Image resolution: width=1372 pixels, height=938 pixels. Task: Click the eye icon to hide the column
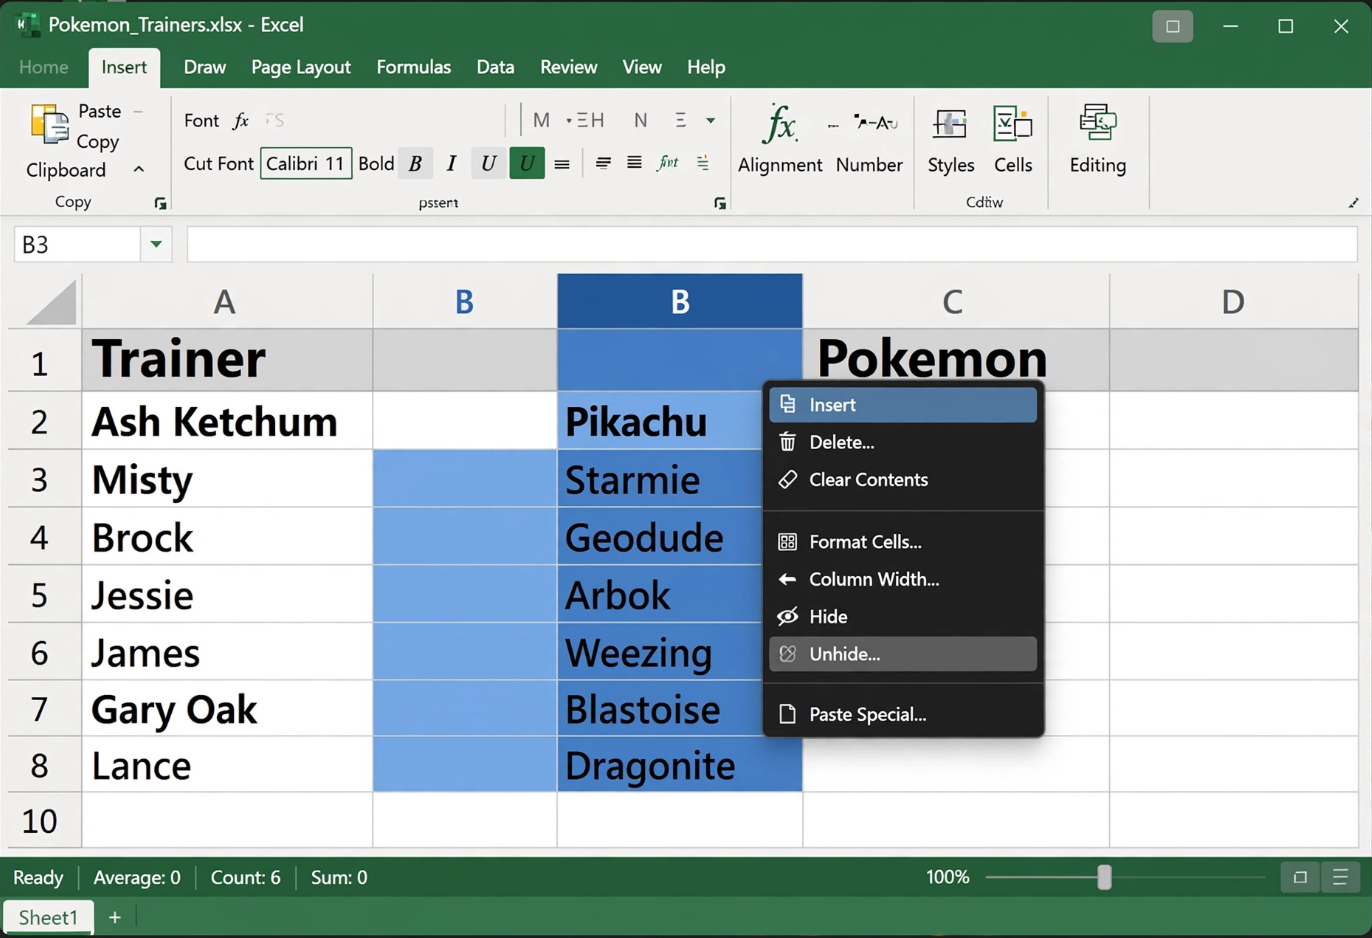coord(788,617)
